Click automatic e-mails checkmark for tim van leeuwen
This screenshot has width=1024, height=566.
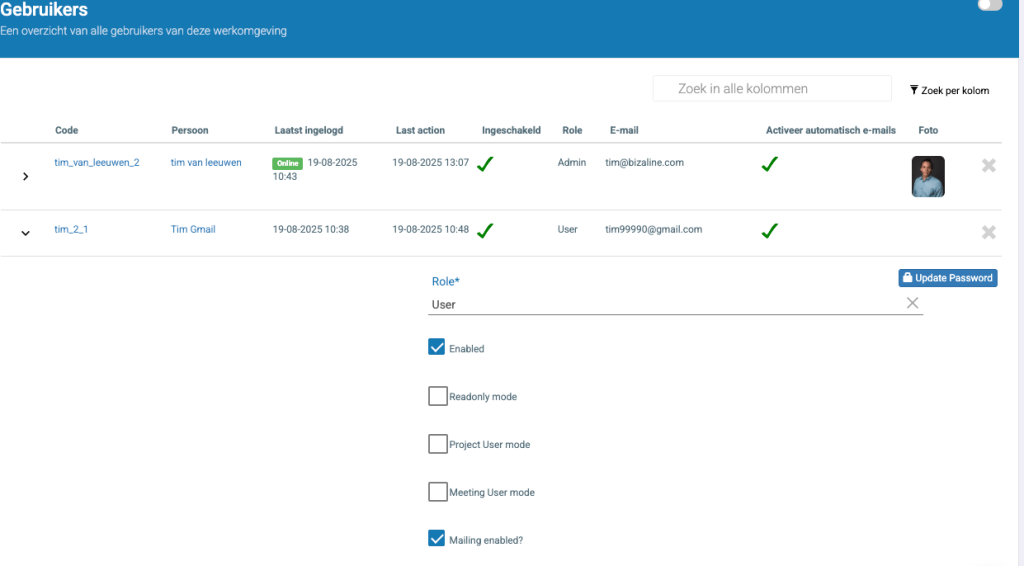click(769, 165)
